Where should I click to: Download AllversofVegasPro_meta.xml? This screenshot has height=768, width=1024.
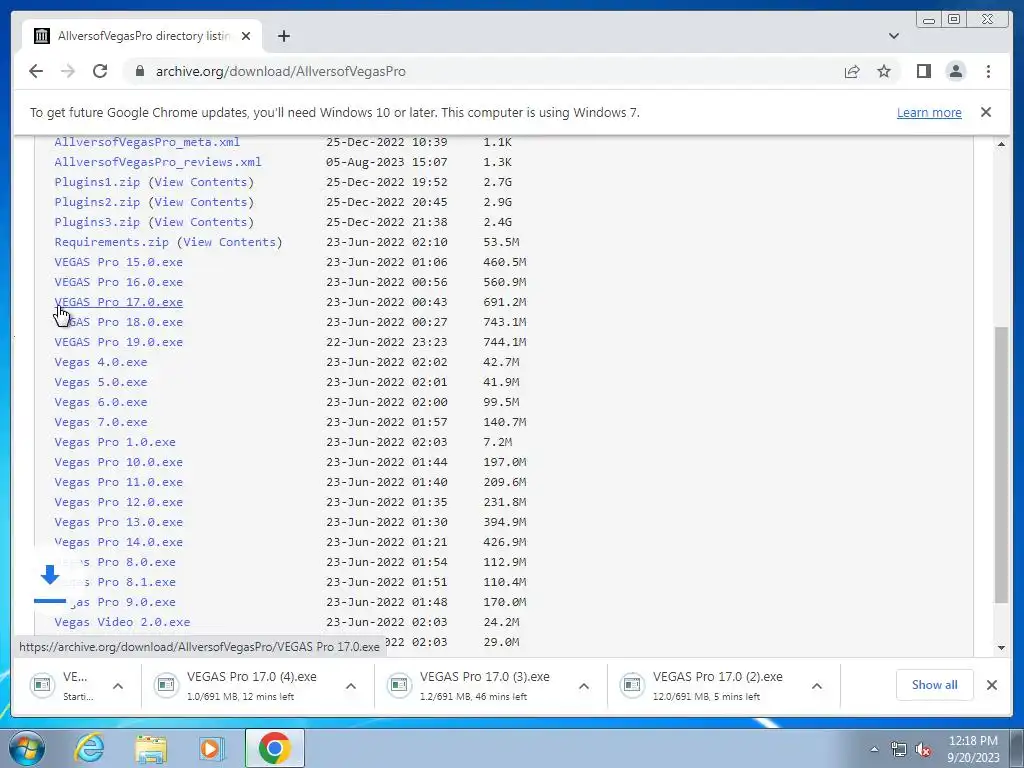147,142
